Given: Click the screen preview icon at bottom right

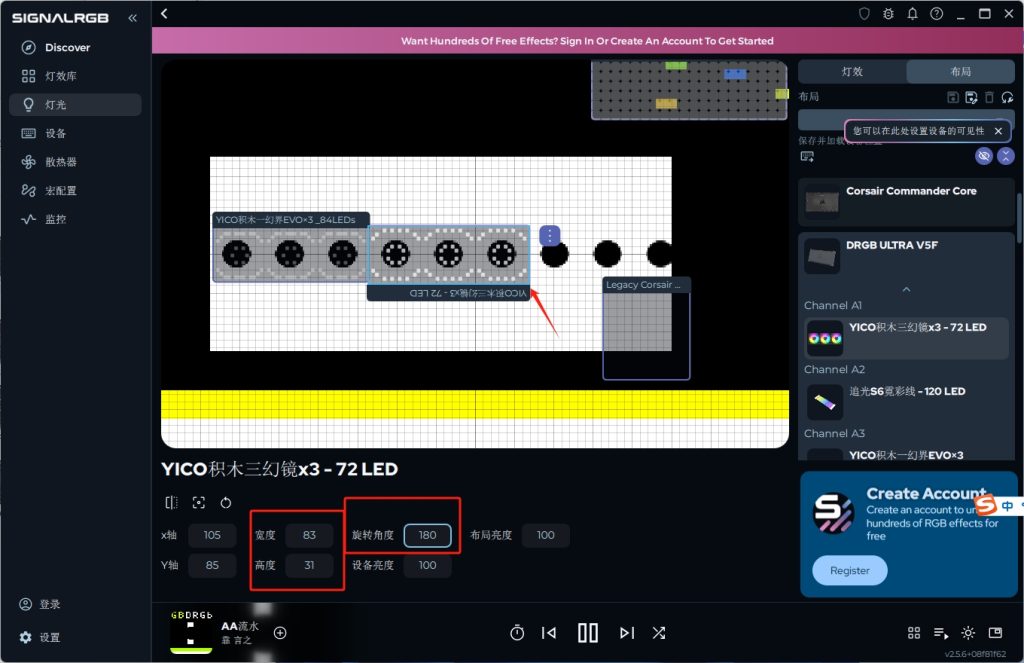Looking at the screenshot, I should coord(995,633).
